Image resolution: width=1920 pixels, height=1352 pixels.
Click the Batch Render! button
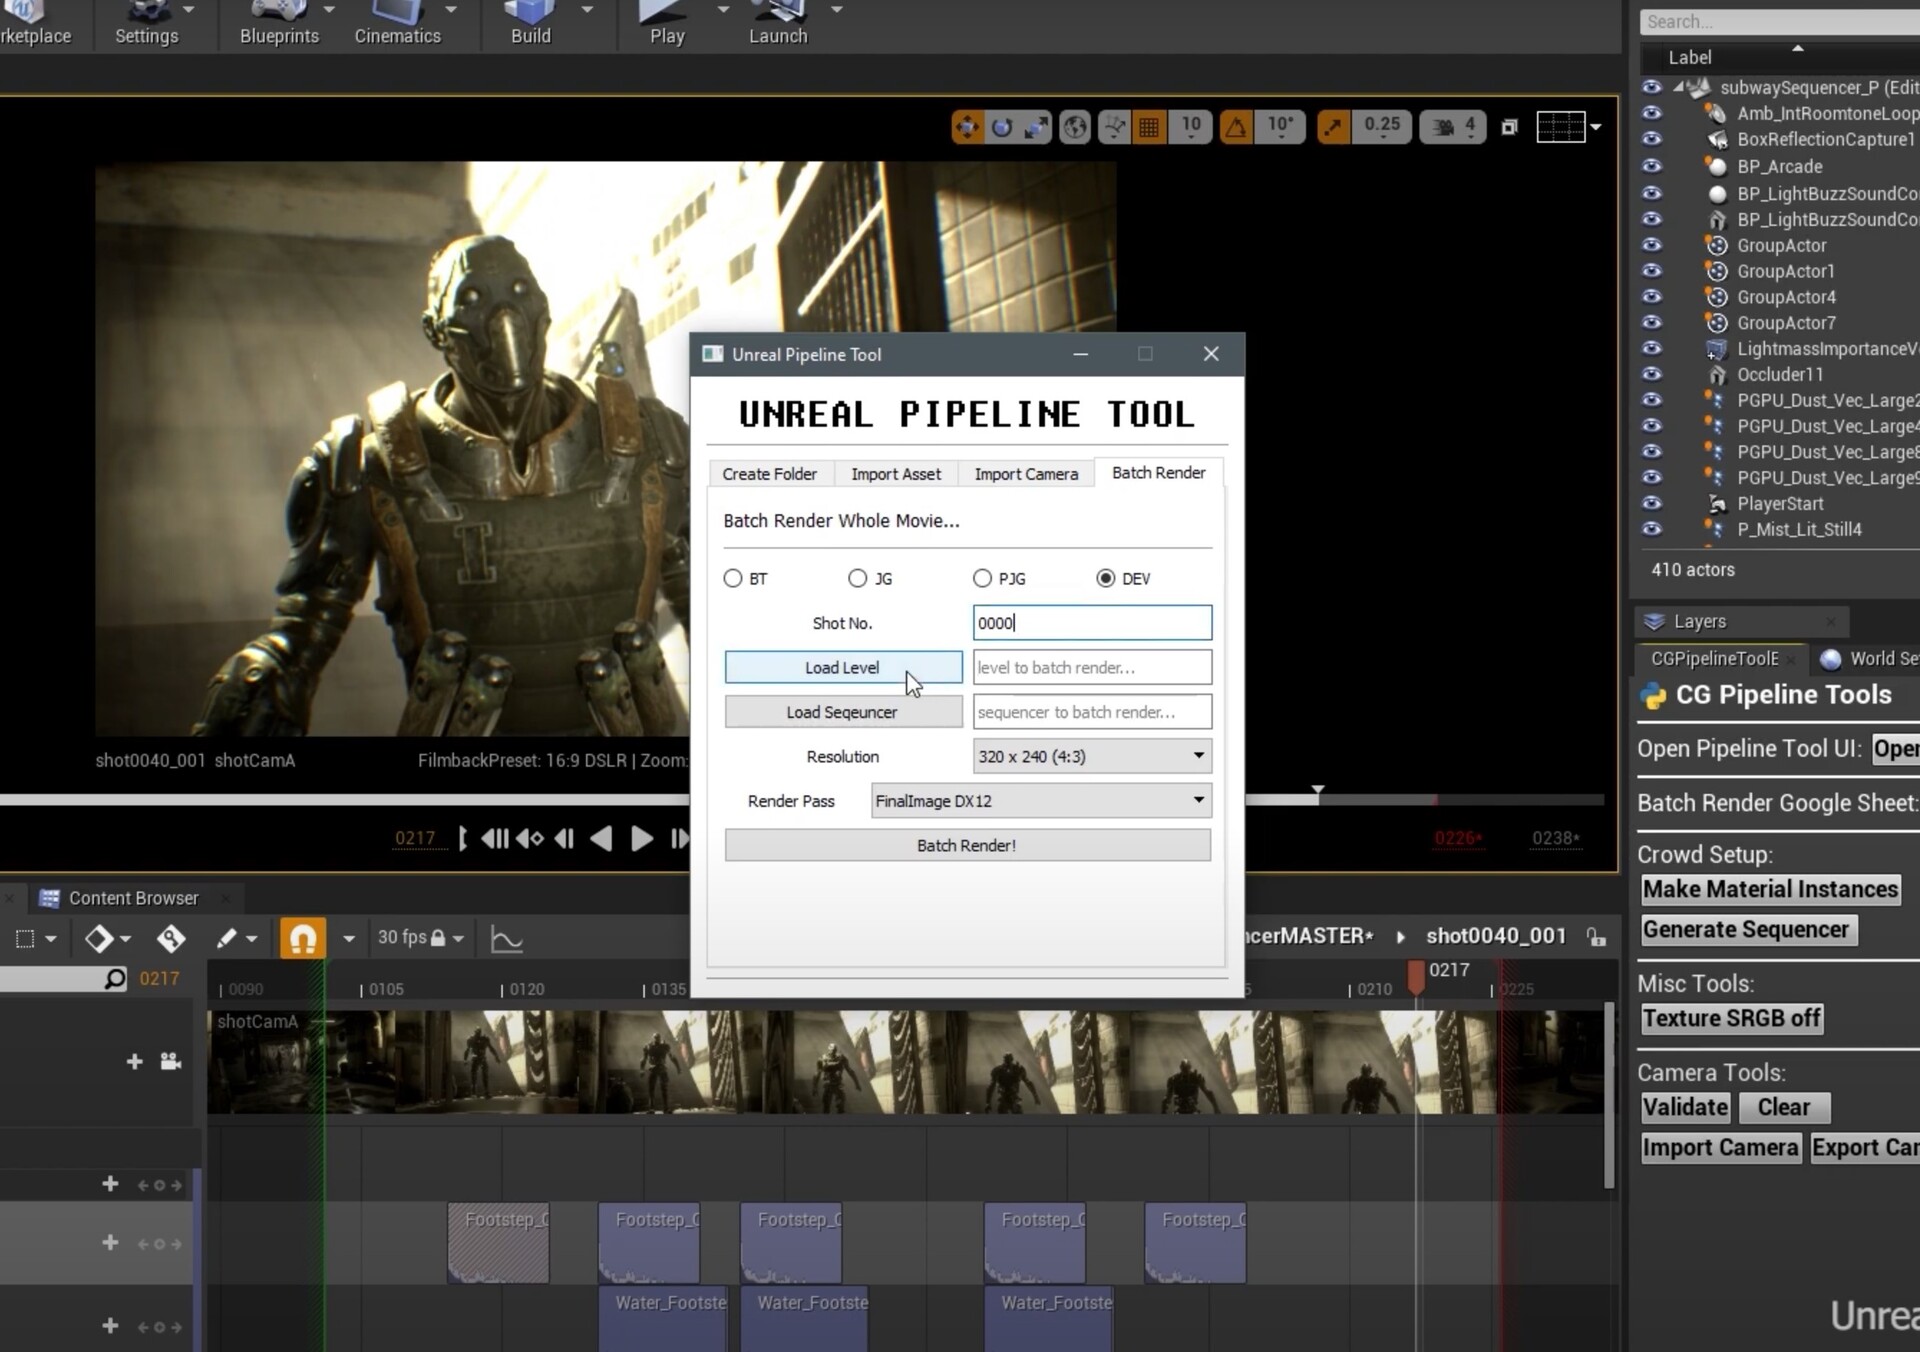pos(966,845)
